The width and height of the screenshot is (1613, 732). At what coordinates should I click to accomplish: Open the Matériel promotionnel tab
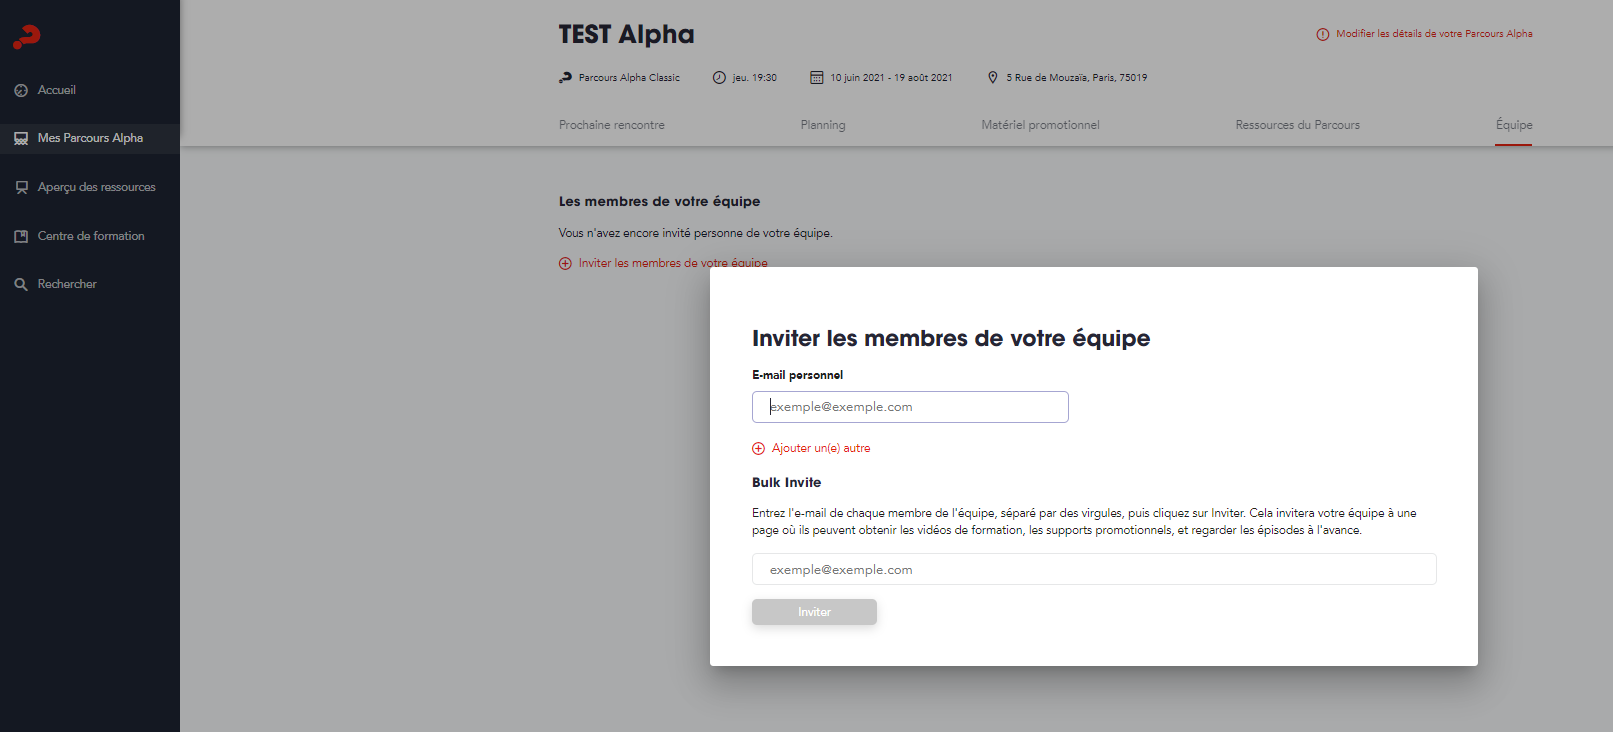tap(1040, 125)
